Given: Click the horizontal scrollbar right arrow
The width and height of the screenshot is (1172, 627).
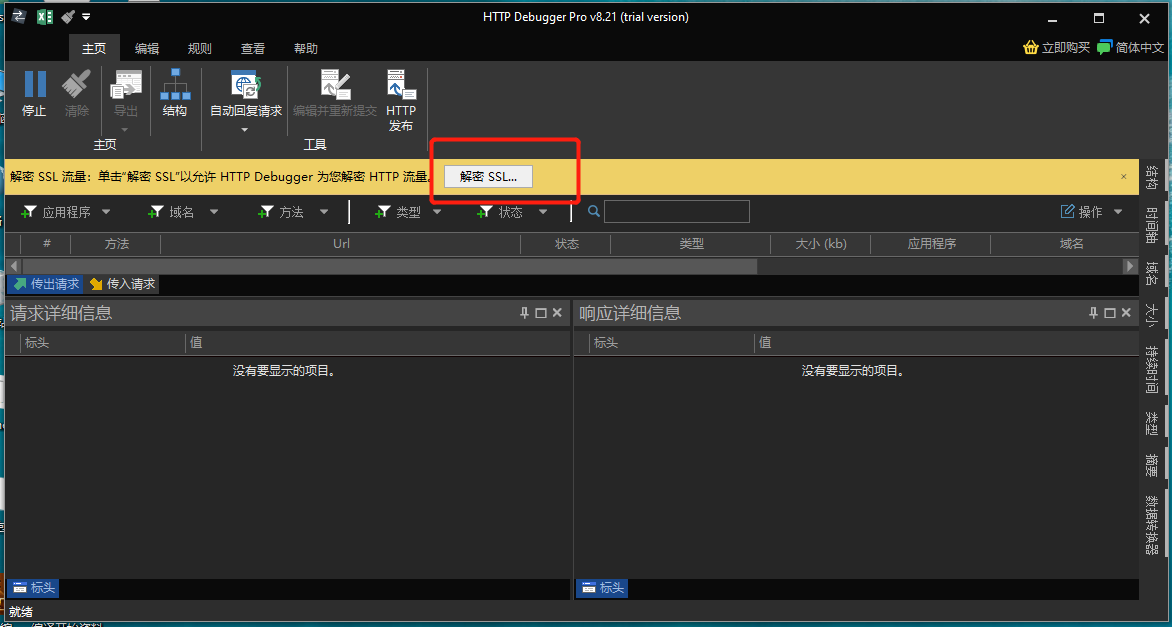Looking at the screenshot, I should 1130,266.
